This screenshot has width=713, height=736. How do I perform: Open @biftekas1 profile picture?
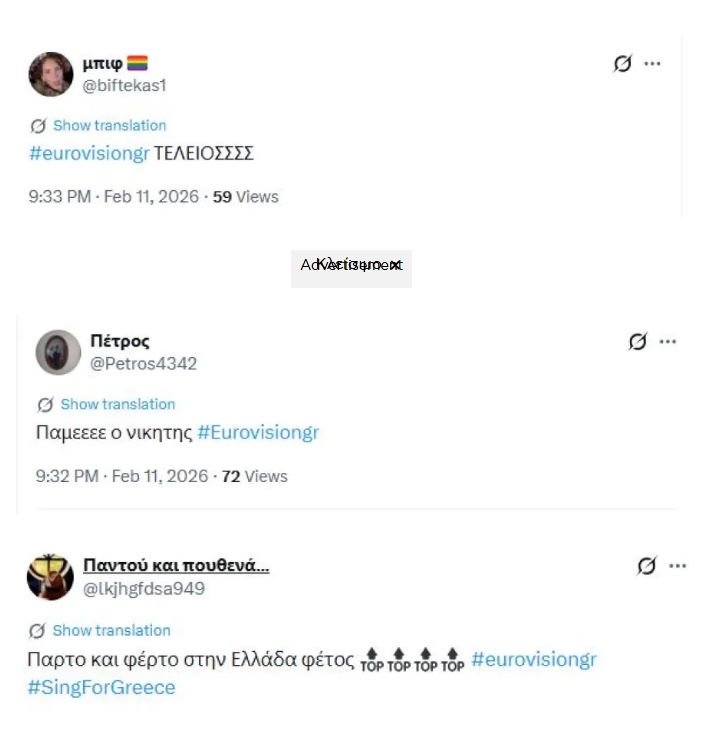tap(51, 74)
